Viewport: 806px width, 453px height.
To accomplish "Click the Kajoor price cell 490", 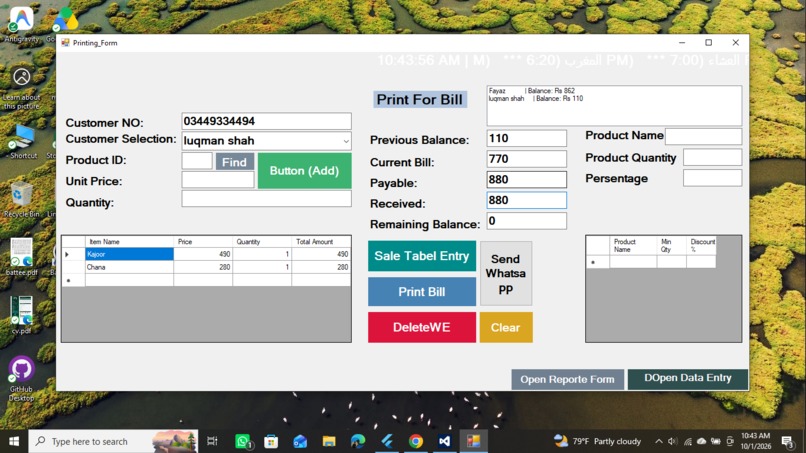I will pos(203,254).
